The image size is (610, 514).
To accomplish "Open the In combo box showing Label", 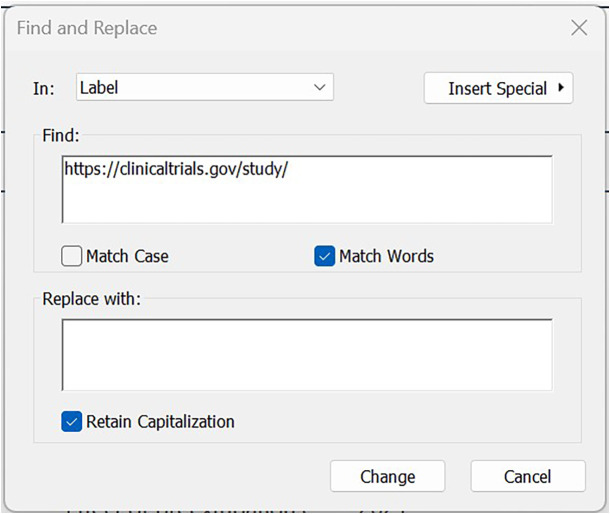I will pyautogui.click(x=205, y=87).
